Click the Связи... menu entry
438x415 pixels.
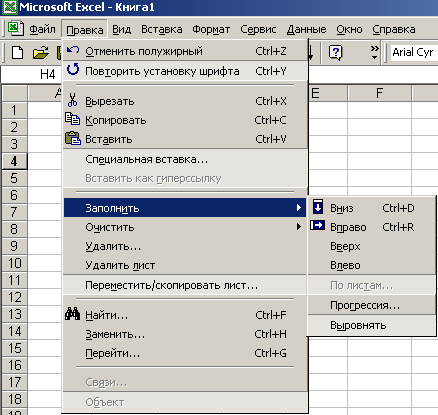(x=185, y=382)
